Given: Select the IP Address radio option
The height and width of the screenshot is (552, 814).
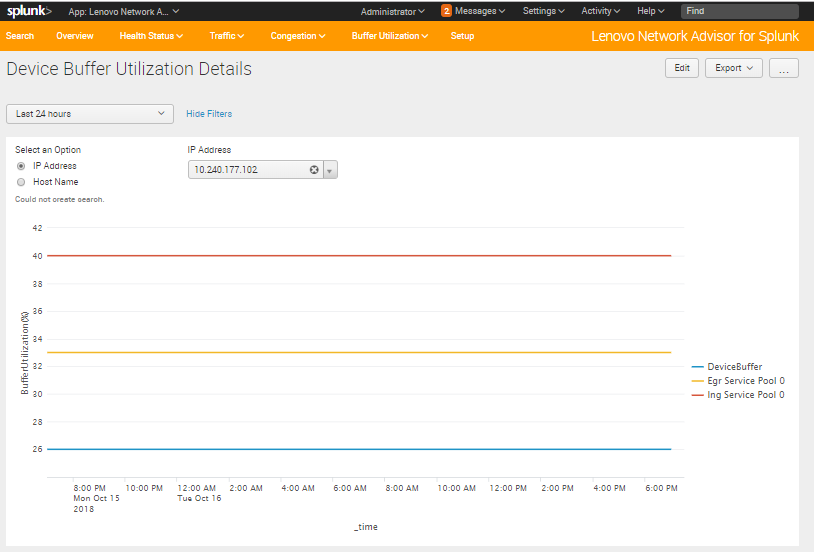Looking at the screenshot, I should [x=21, y=166].
